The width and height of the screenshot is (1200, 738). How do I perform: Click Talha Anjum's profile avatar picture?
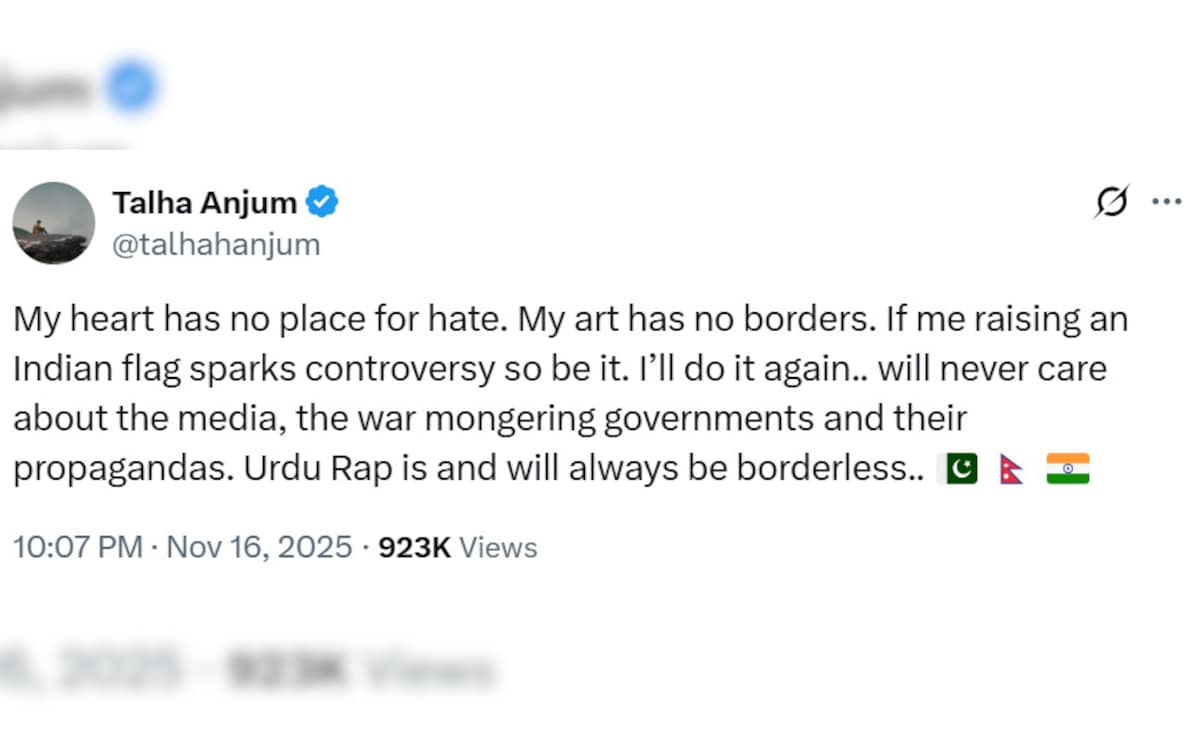pos(54,223)
